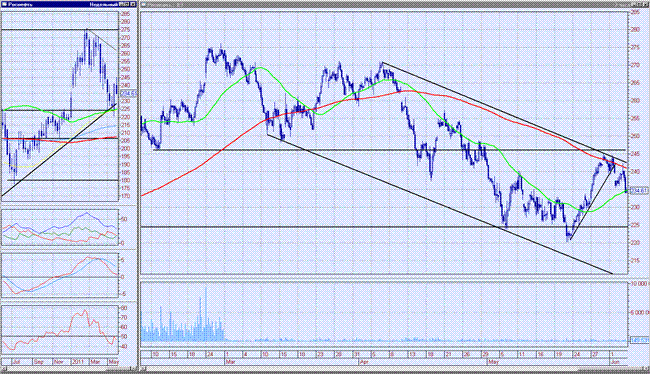Select the Jun label on the main timeline
Viewport: 650px width, 374px height.
[615, 362]
